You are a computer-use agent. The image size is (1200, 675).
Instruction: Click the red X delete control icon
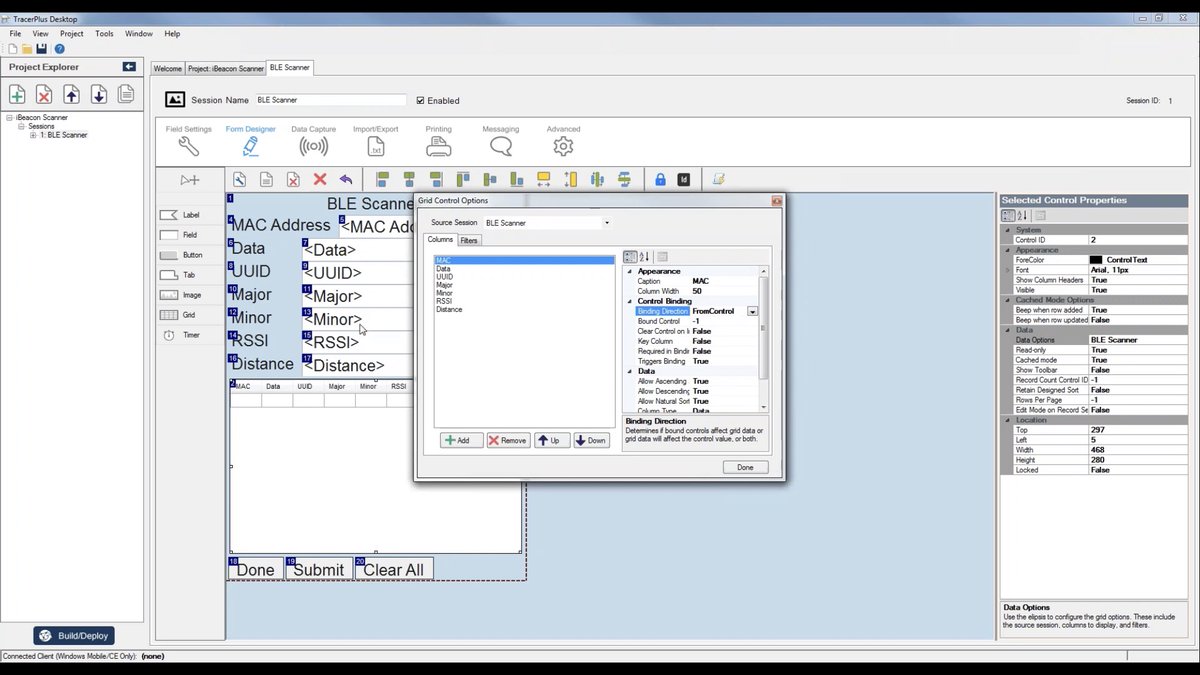[320, 180]
